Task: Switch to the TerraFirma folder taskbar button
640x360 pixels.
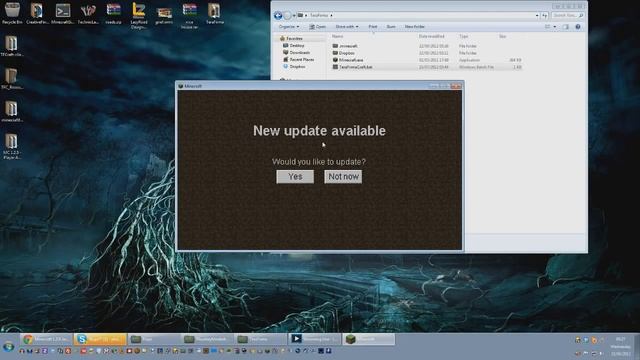Action: tap(261, 339)
